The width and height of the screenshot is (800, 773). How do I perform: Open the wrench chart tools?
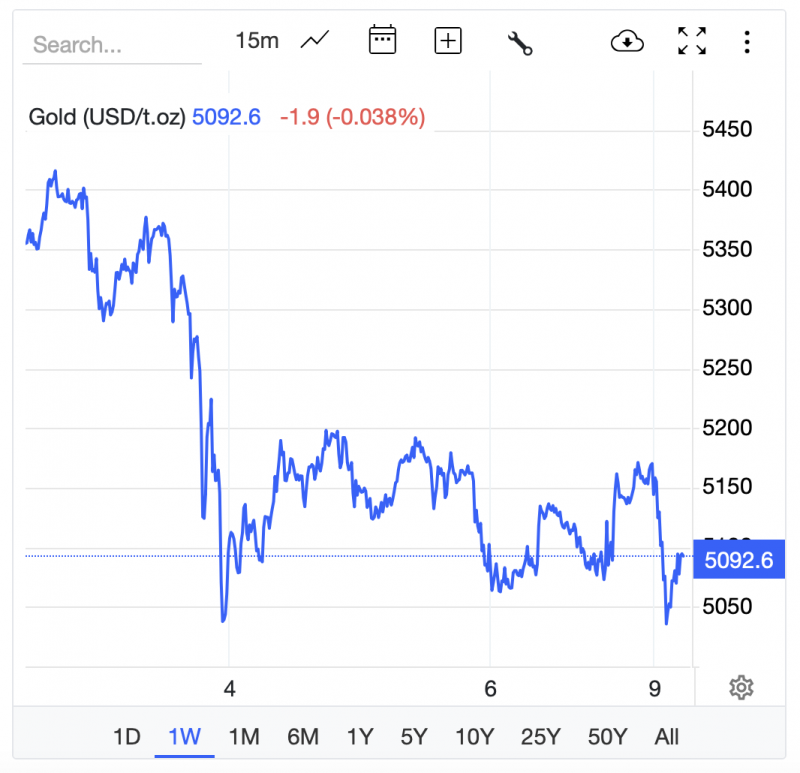520,42
